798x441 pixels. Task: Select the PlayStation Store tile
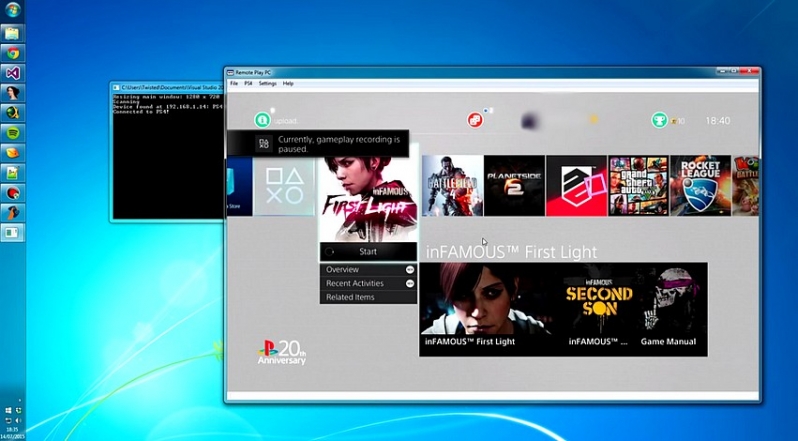pos(240,186)
